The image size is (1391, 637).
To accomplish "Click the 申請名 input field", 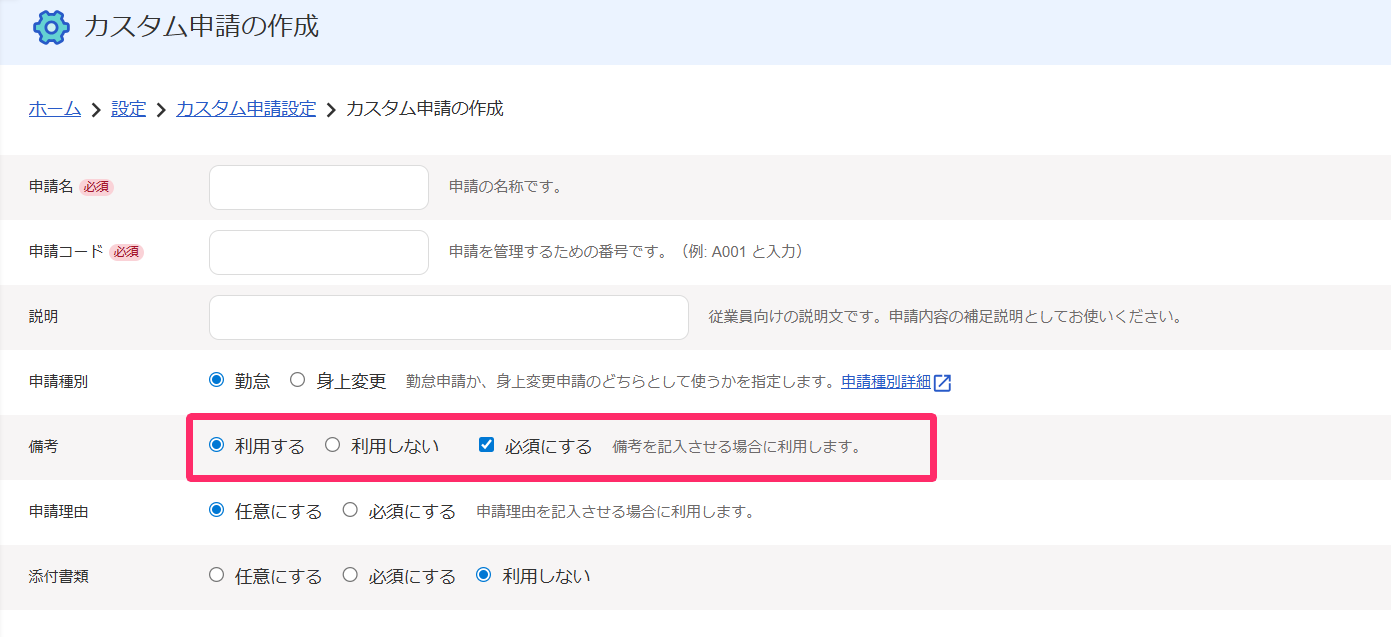I will pos(319,187).
